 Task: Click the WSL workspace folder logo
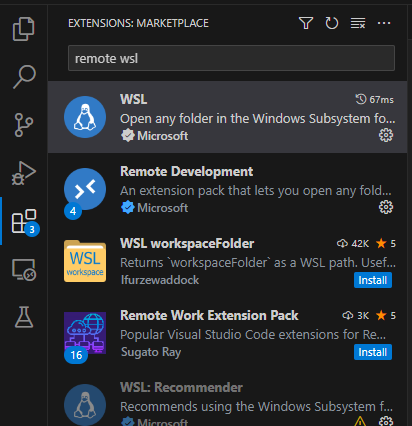coord(85,261)
